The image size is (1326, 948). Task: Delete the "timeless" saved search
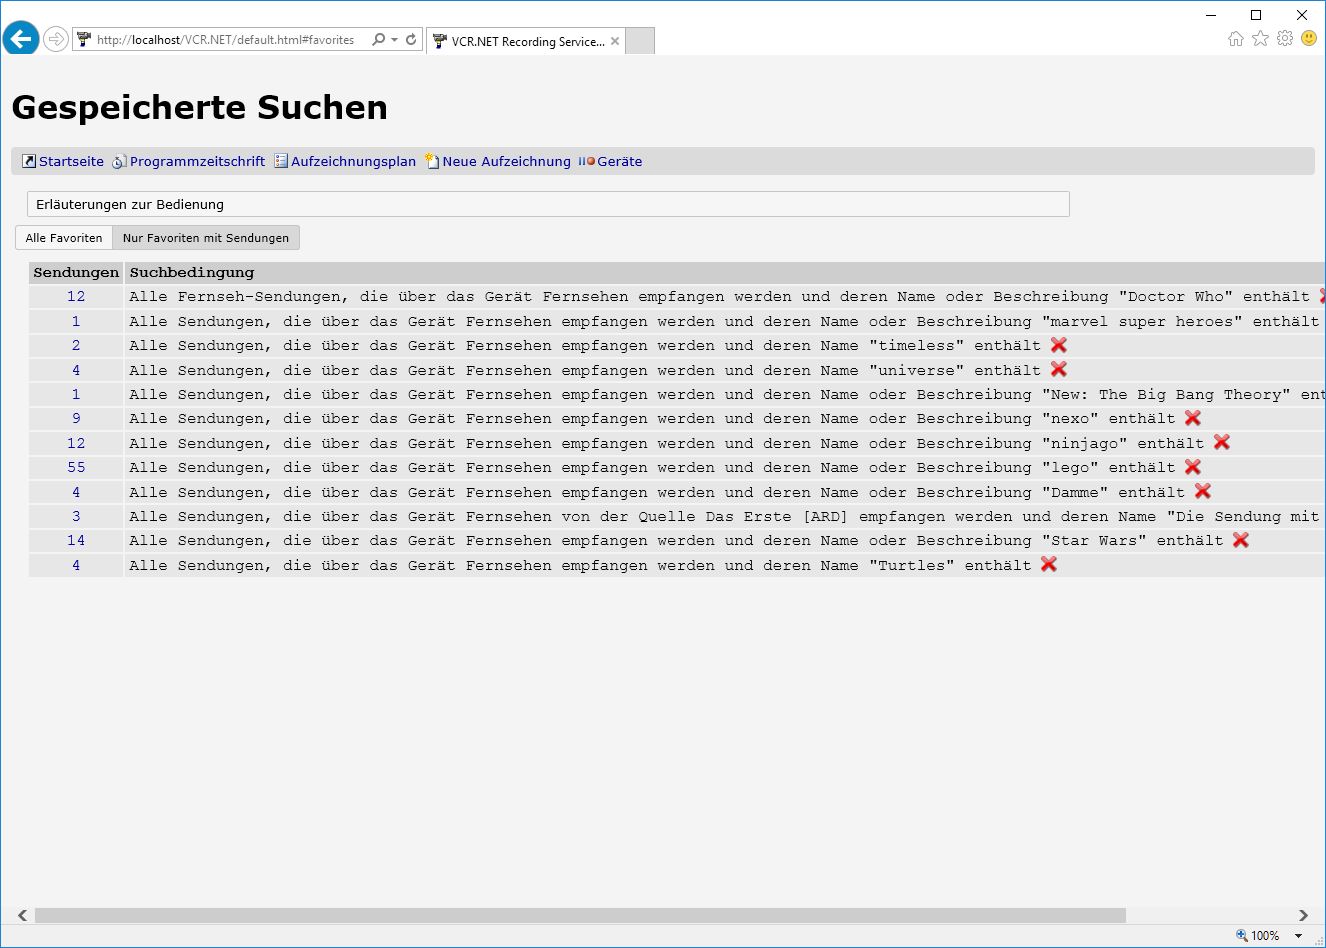[1059, 345]
